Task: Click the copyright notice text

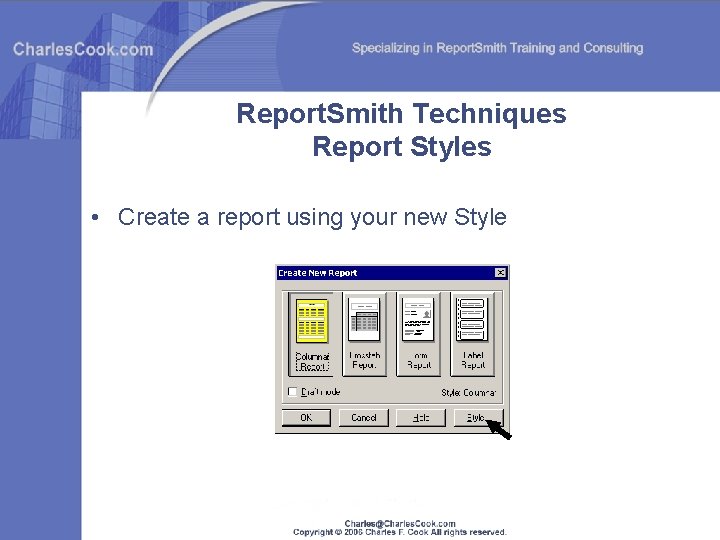Action: pyautogui.click(x=400, y=532)
